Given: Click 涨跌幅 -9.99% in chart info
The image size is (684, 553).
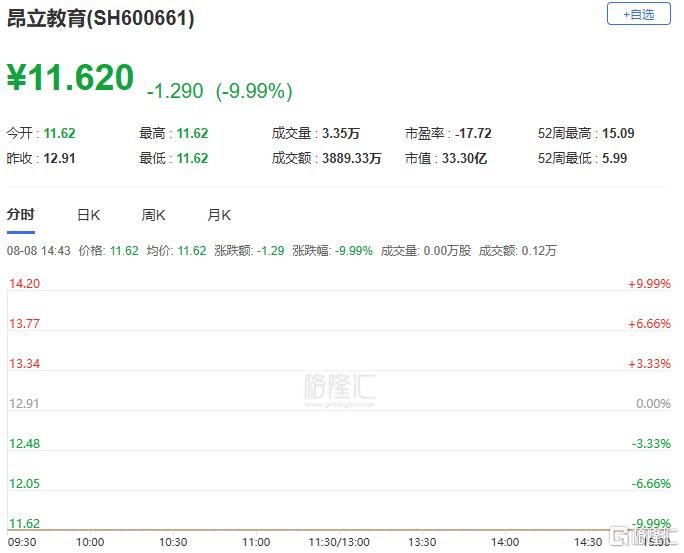Looking at the screenshot, I should (354, 251).
